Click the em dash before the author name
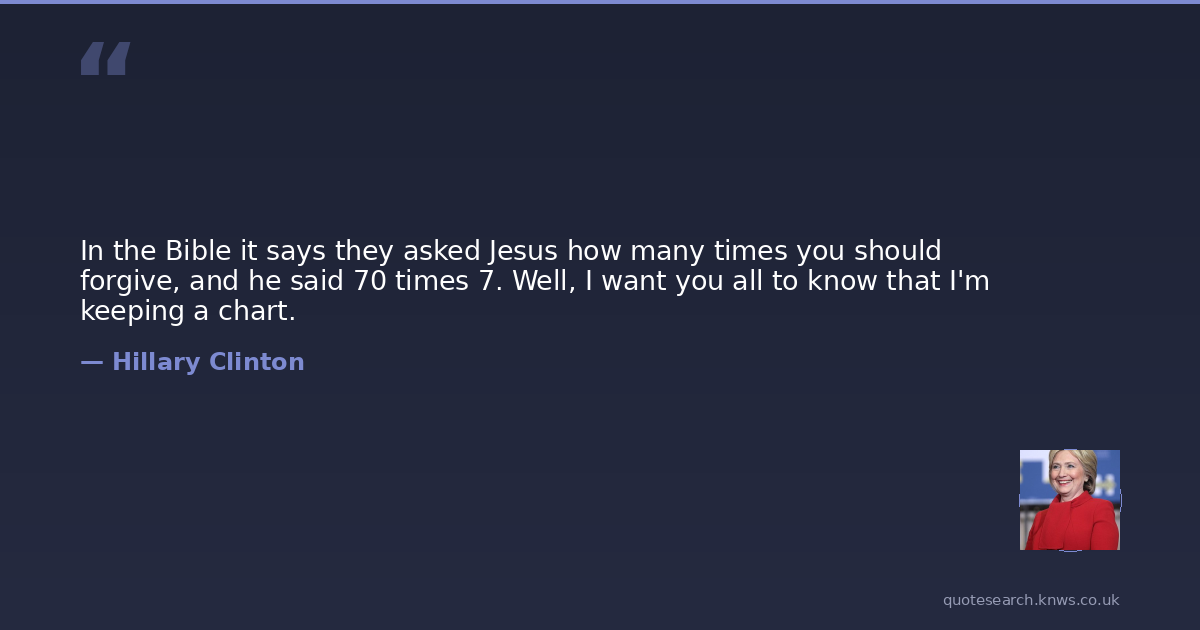The height and width of the screenshot is (630, 1200). (91, 362)
